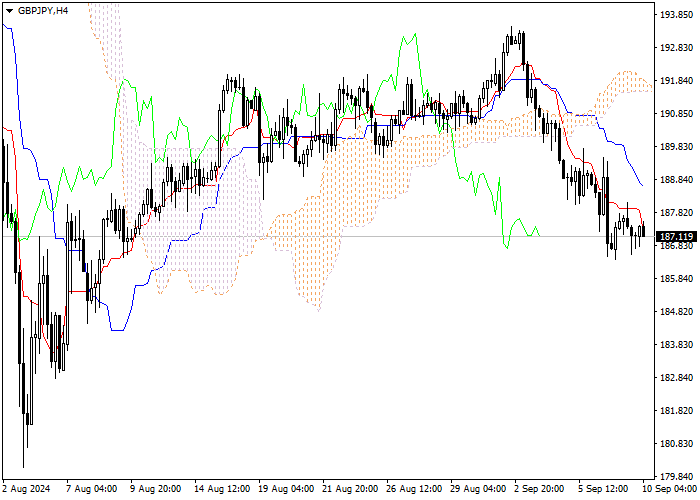Click the 2 Aug 2024 date label
Screen dimensions: 700x500
(x=26, y=489)
